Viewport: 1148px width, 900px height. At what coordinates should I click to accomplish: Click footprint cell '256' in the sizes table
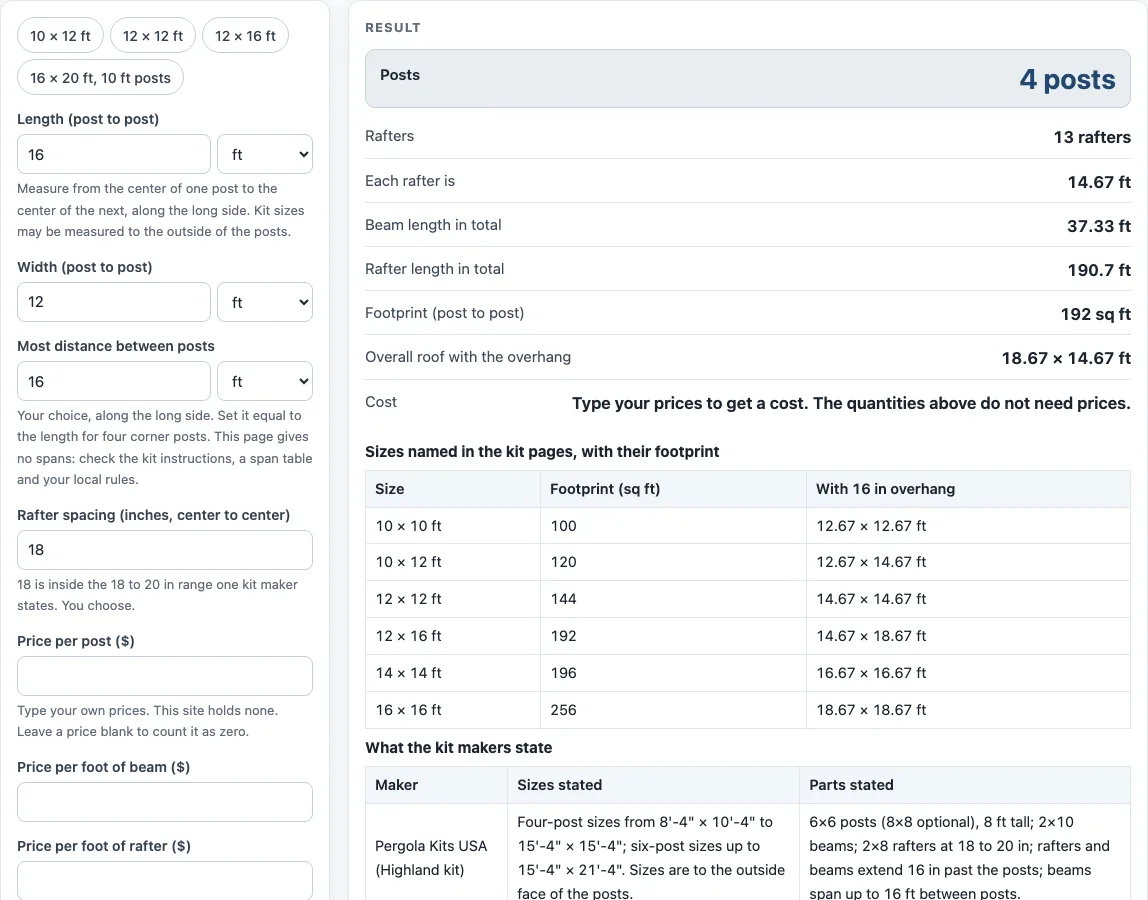click(x=674, y=710)
